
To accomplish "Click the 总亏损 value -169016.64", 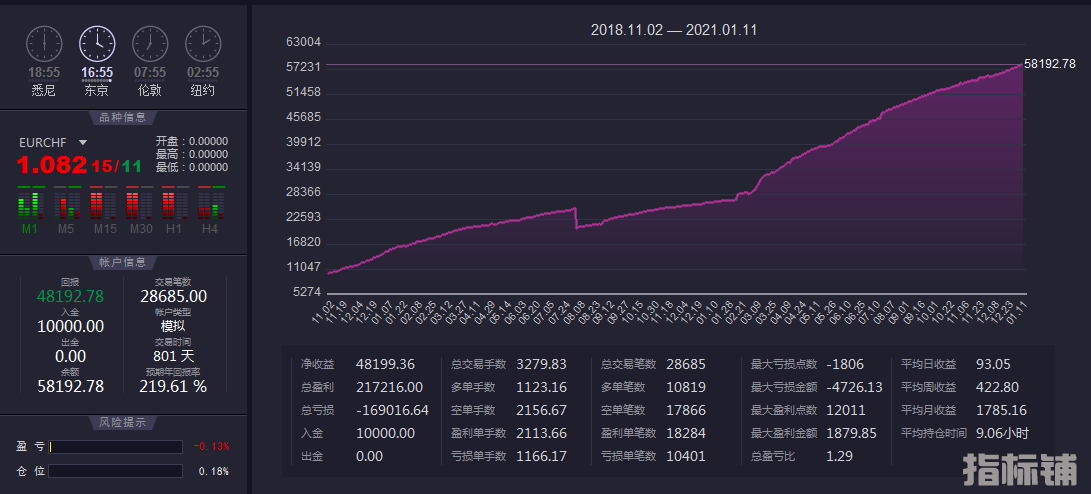I will (x=392, y=410).
